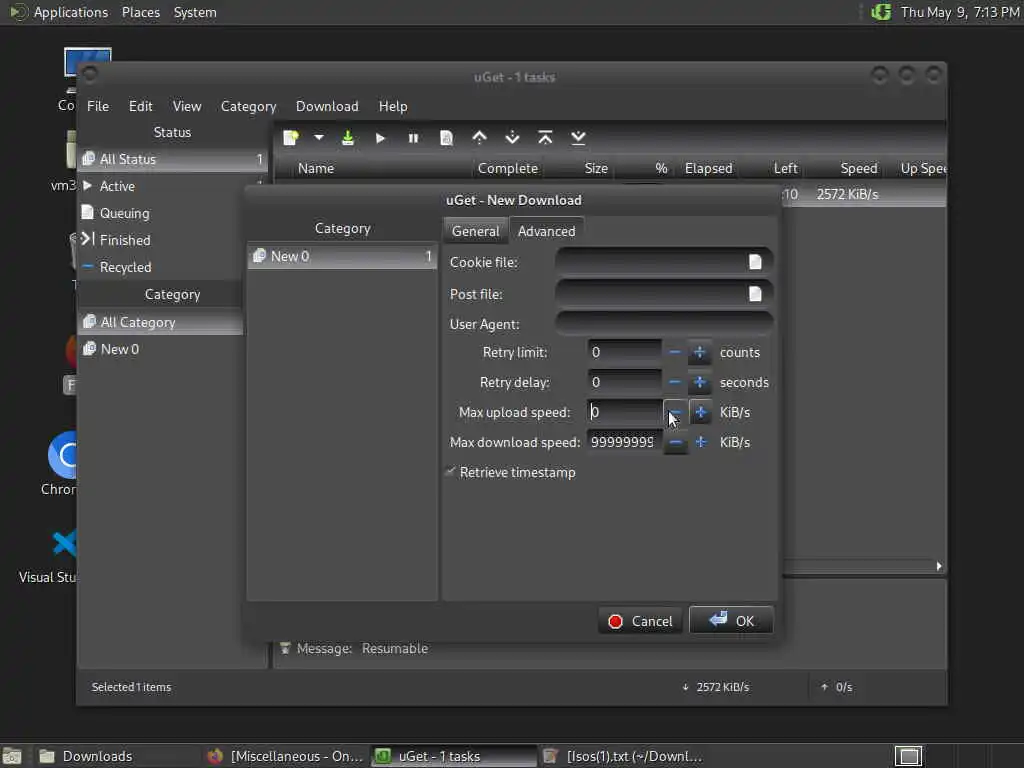The image size is (1024, 768).
Task: Select New 0 in dialog category list
Action: 342,256
